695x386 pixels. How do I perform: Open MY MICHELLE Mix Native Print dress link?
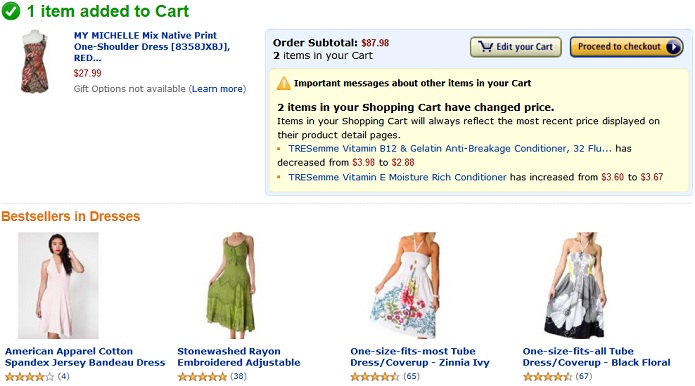click(x=152, y=47)
